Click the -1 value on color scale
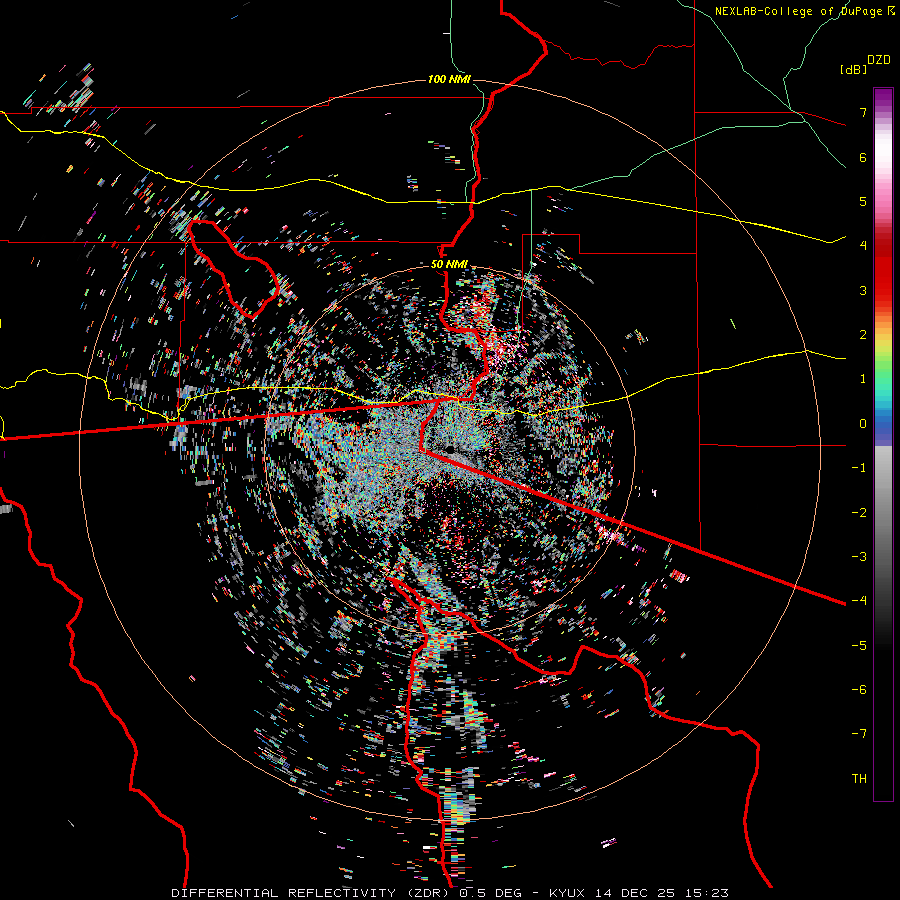This screenshot has height=900, width=900. point(859,468)
